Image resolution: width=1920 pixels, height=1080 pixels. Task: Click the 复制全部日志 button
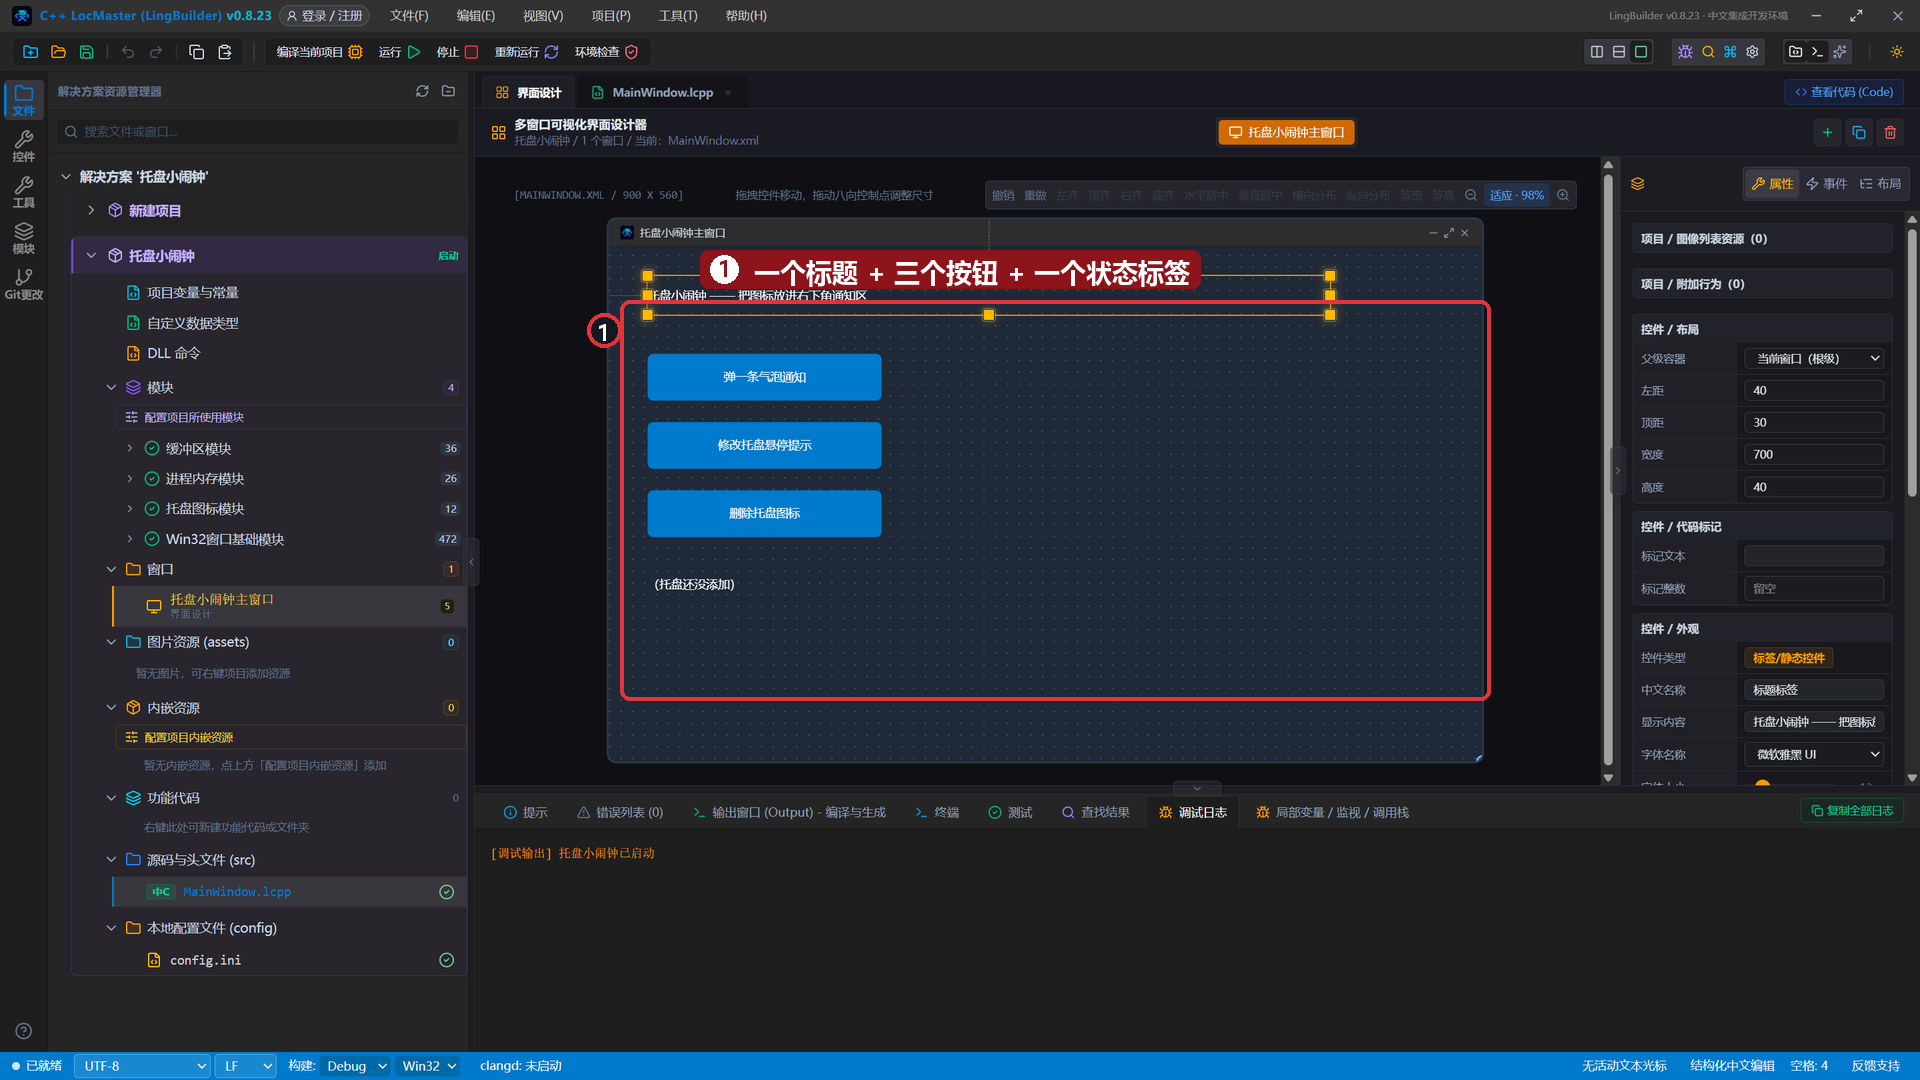1852,811
